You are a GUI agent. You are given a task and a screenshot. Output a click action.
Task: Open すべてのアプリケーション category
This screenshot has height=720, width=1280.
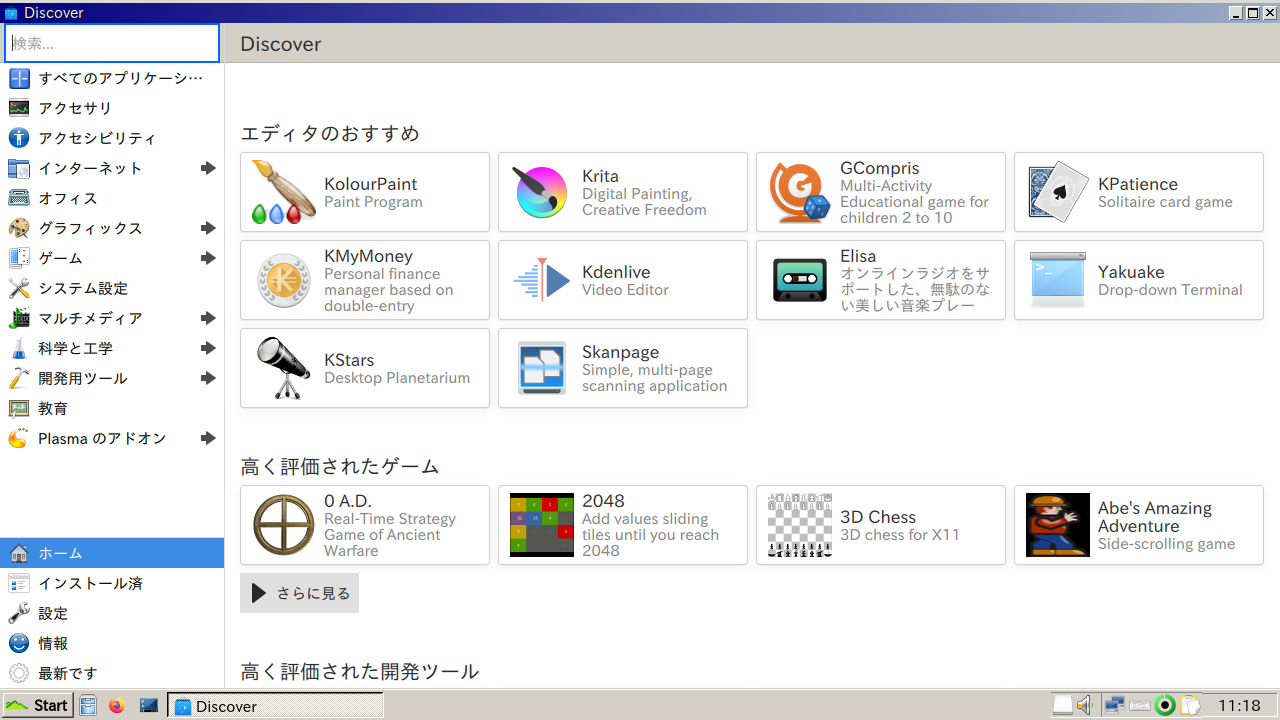[112, 78]
